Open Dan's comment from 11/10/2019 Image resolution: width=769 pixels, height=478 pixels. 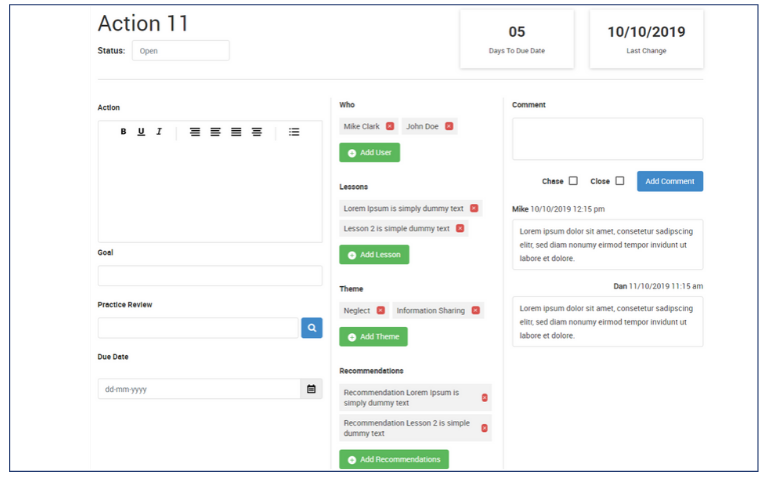[608, 322]
